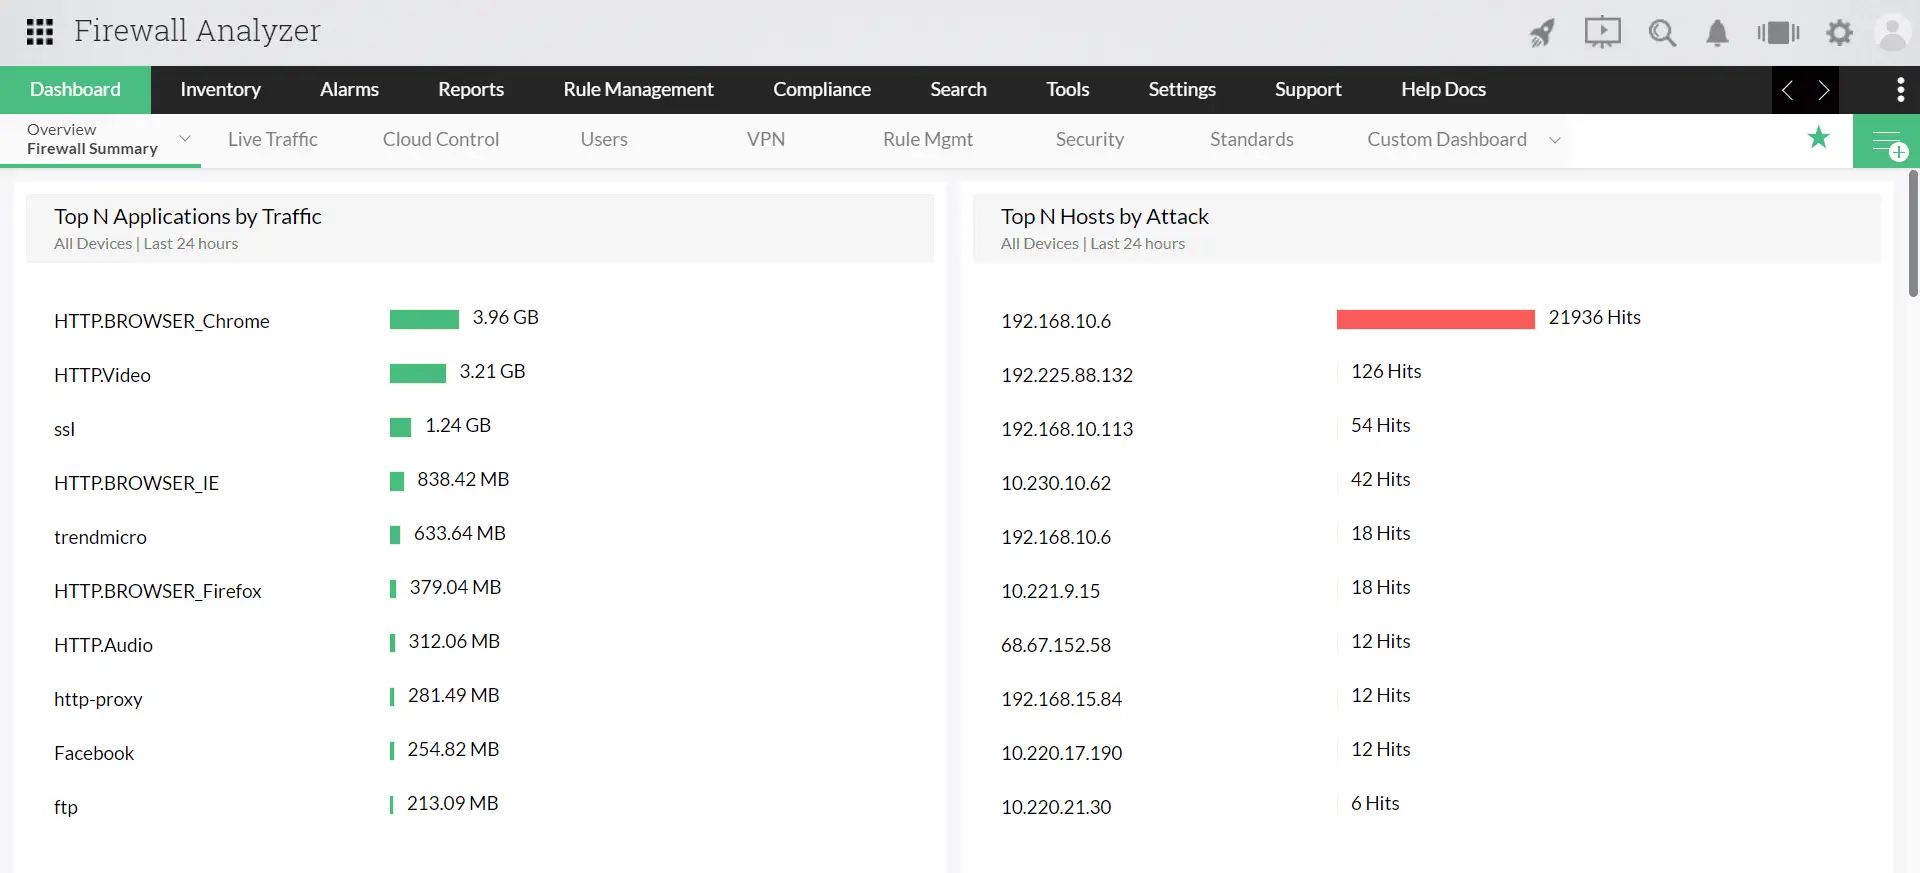Open the Rule Management menu
Viewport: 1920px width, 873px height.
point(638,90)
